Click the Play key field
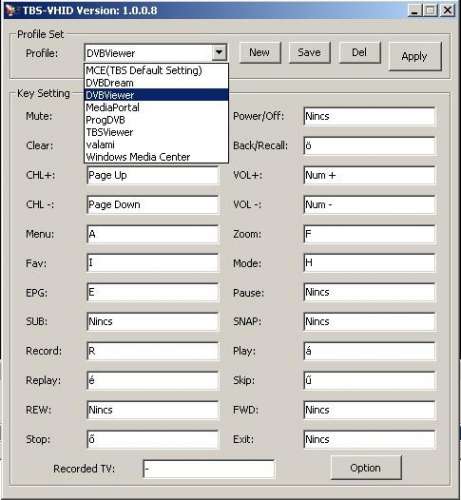 pos(369,351)
